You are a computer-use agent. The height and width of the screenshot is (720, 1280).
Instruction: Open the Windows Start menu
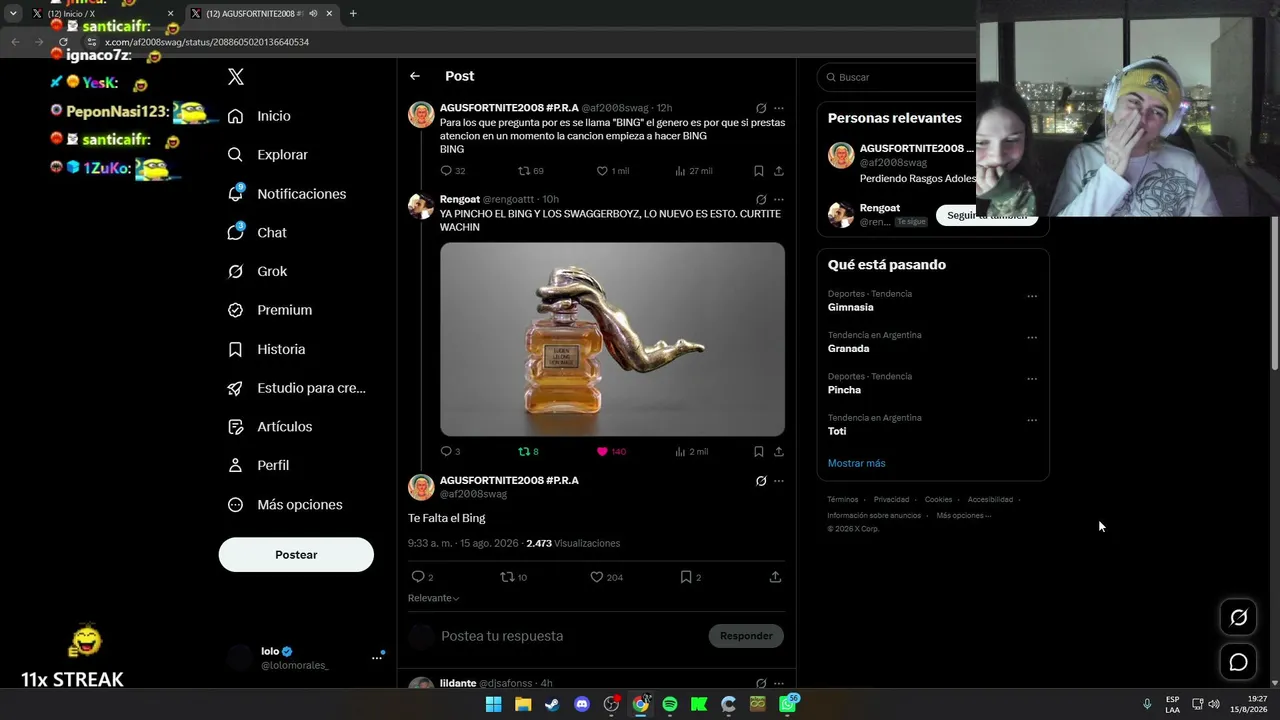coord(493,704)
